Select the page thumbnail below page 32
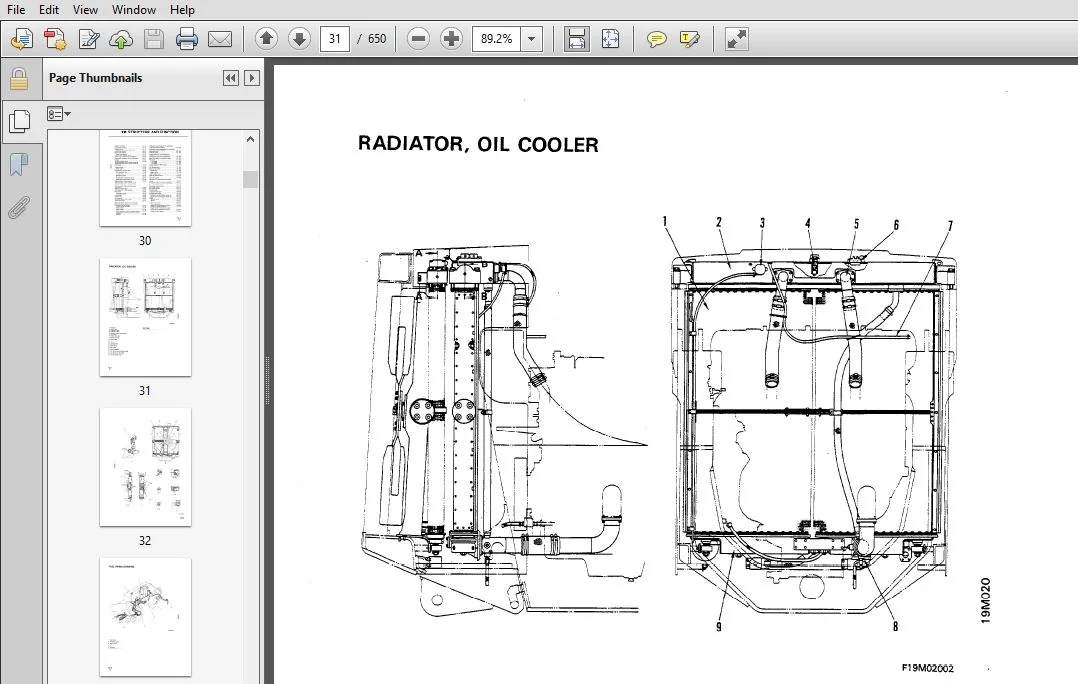This screenshot has width=1078, height=684. pyautogui.click(x=145, y=617)
